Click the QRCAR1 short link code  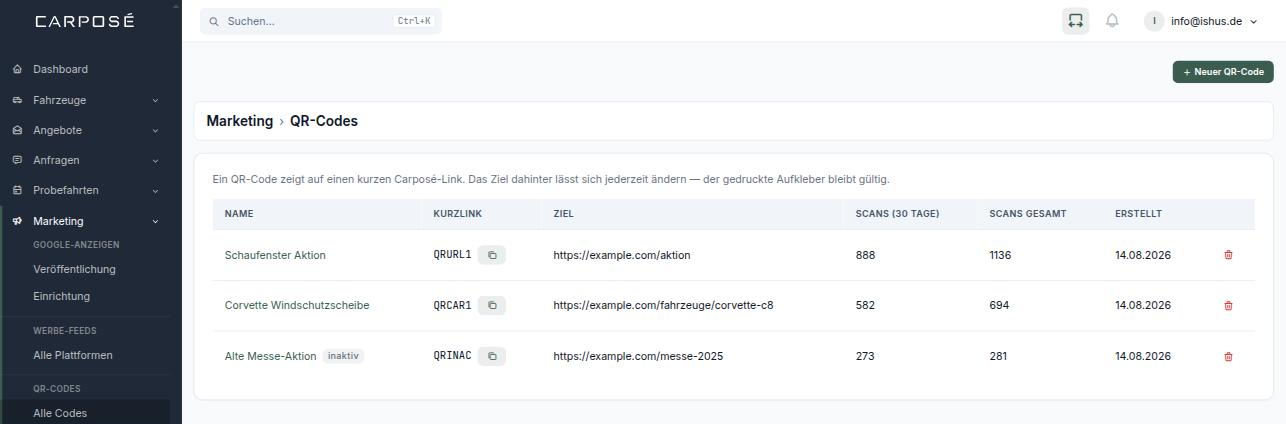tap(452, 305)
